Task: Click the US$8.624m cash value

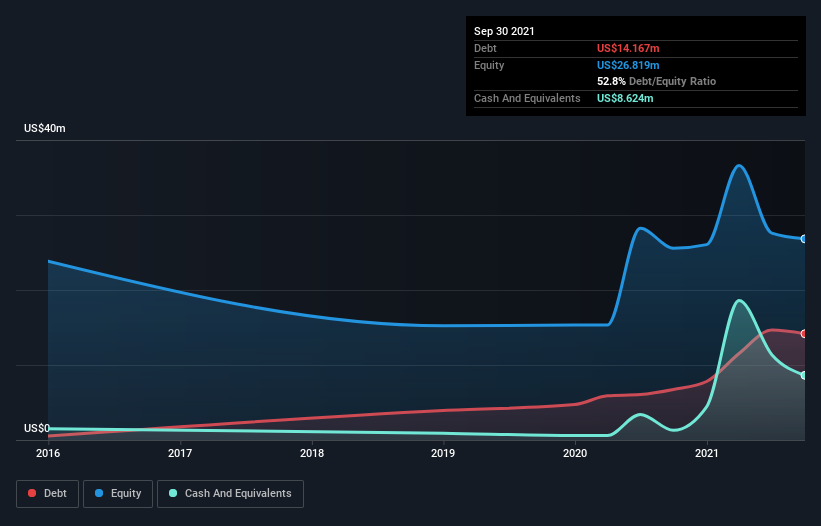Action: [x=625, y=98]
